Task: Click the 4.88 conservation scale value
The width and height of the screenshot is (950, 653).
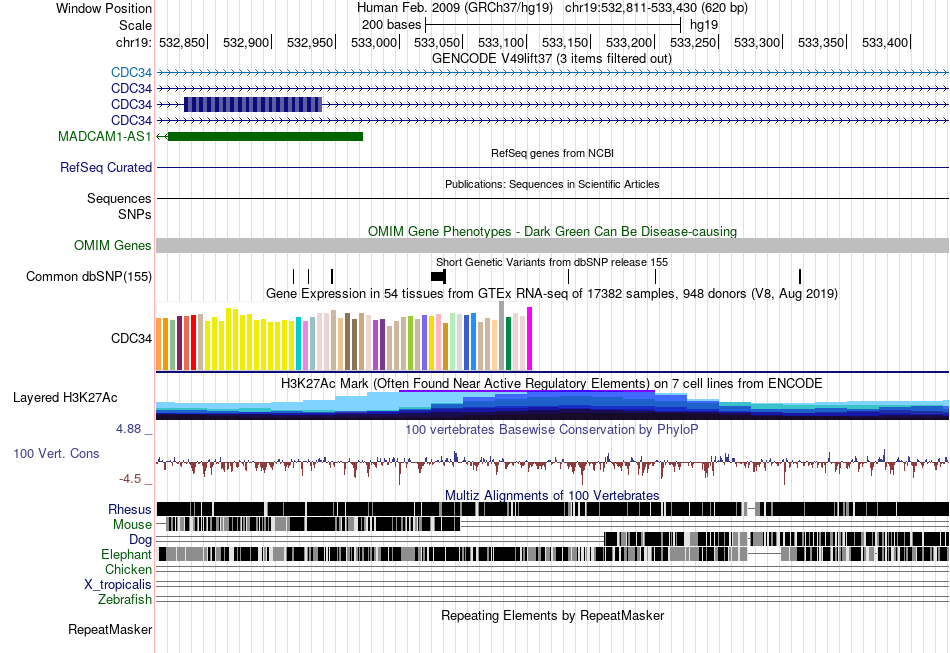Action: pyautogui.click(x=128, y=429)
